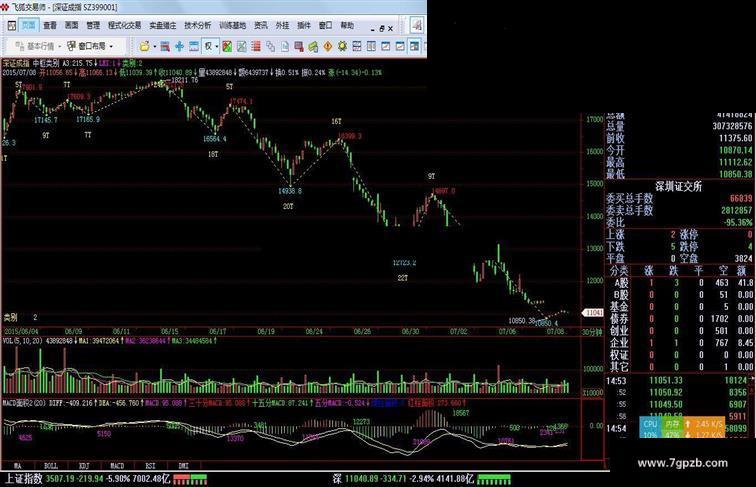Switch to the BOLL indicator tab
756x487 pixels.
(51, 466)
